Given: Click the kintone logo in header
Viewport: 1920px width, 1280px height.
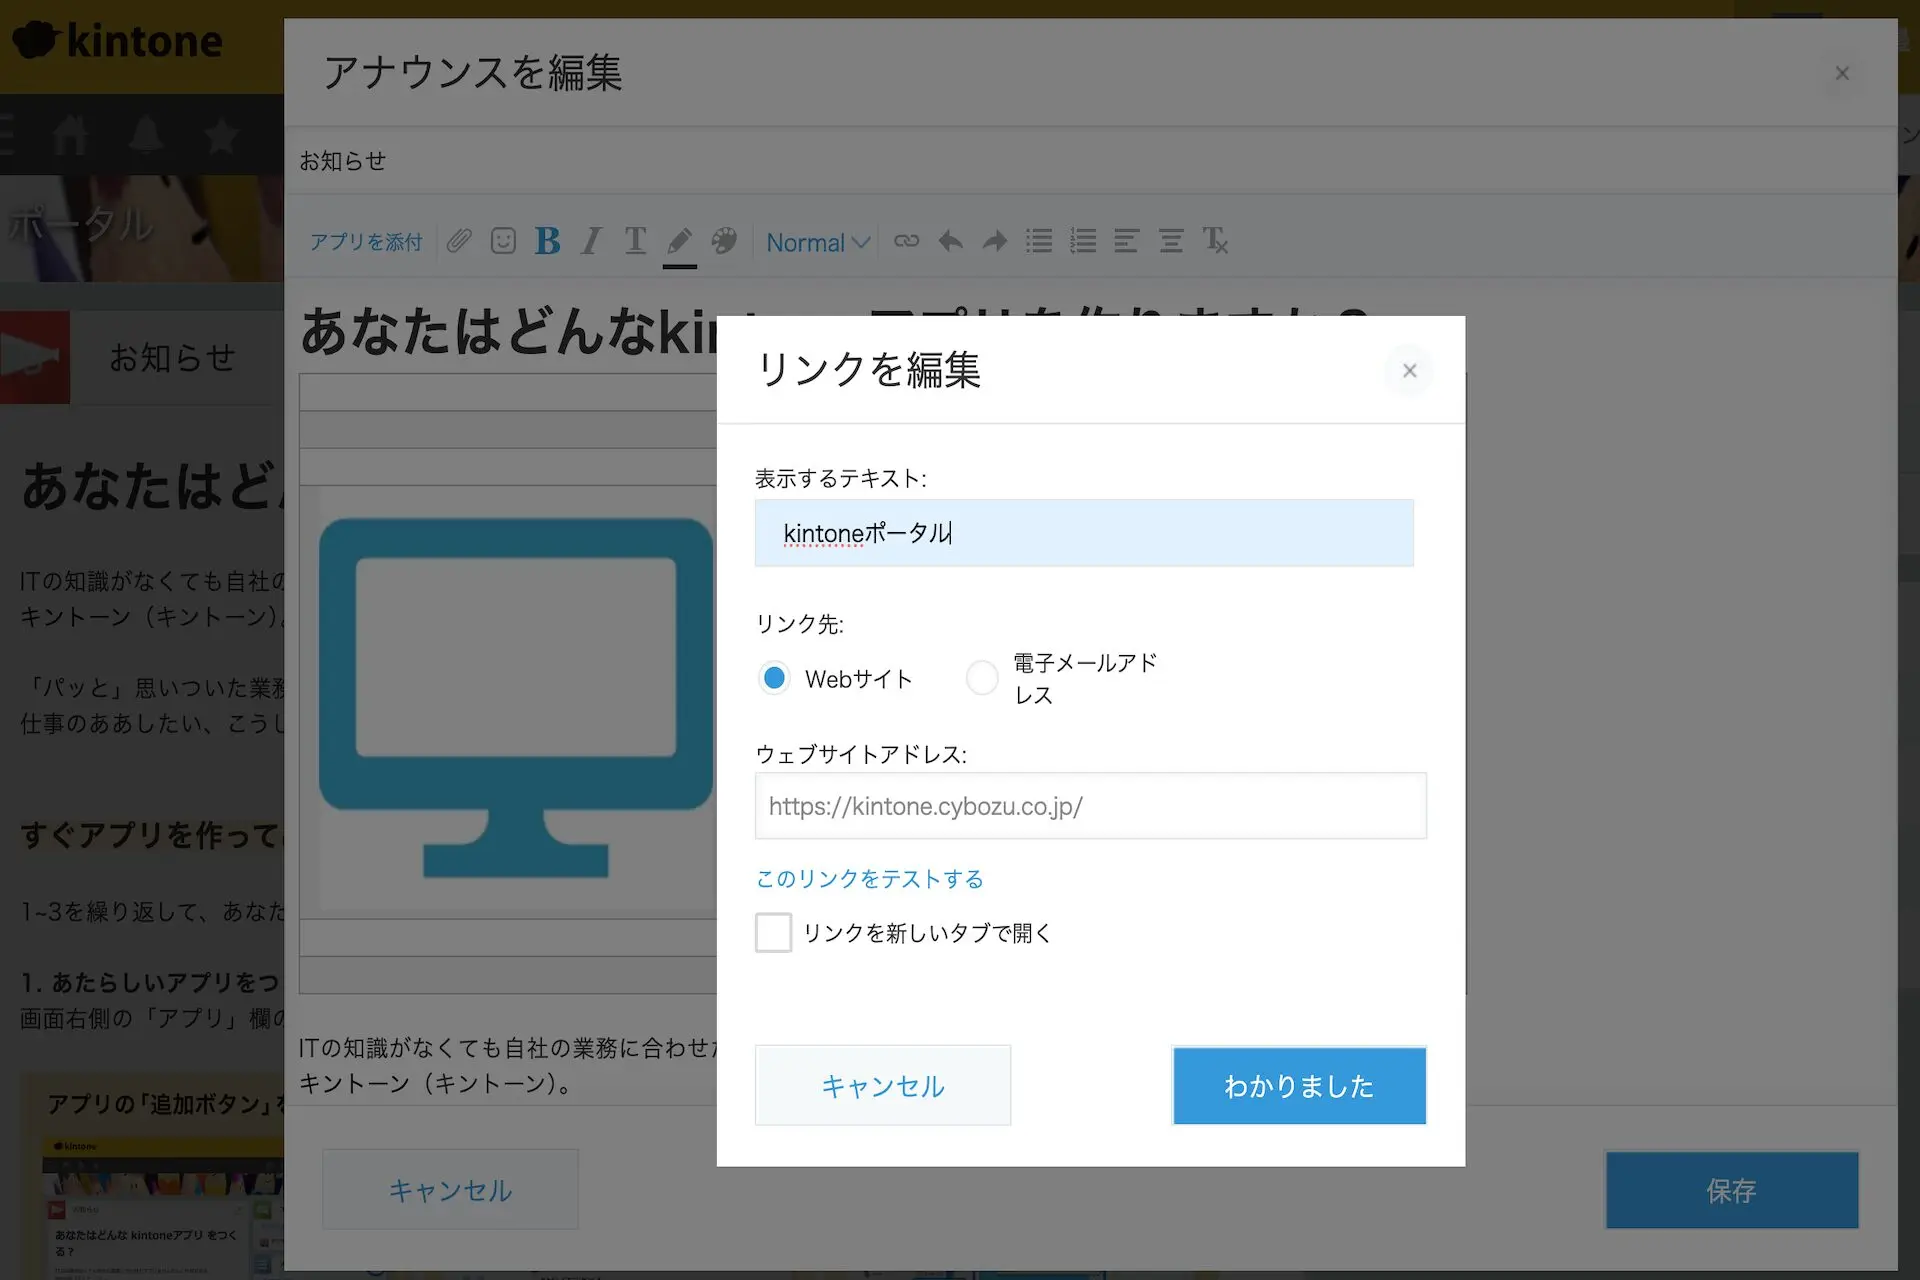Looking at the screenshot, I should click(x=118, y=41).
